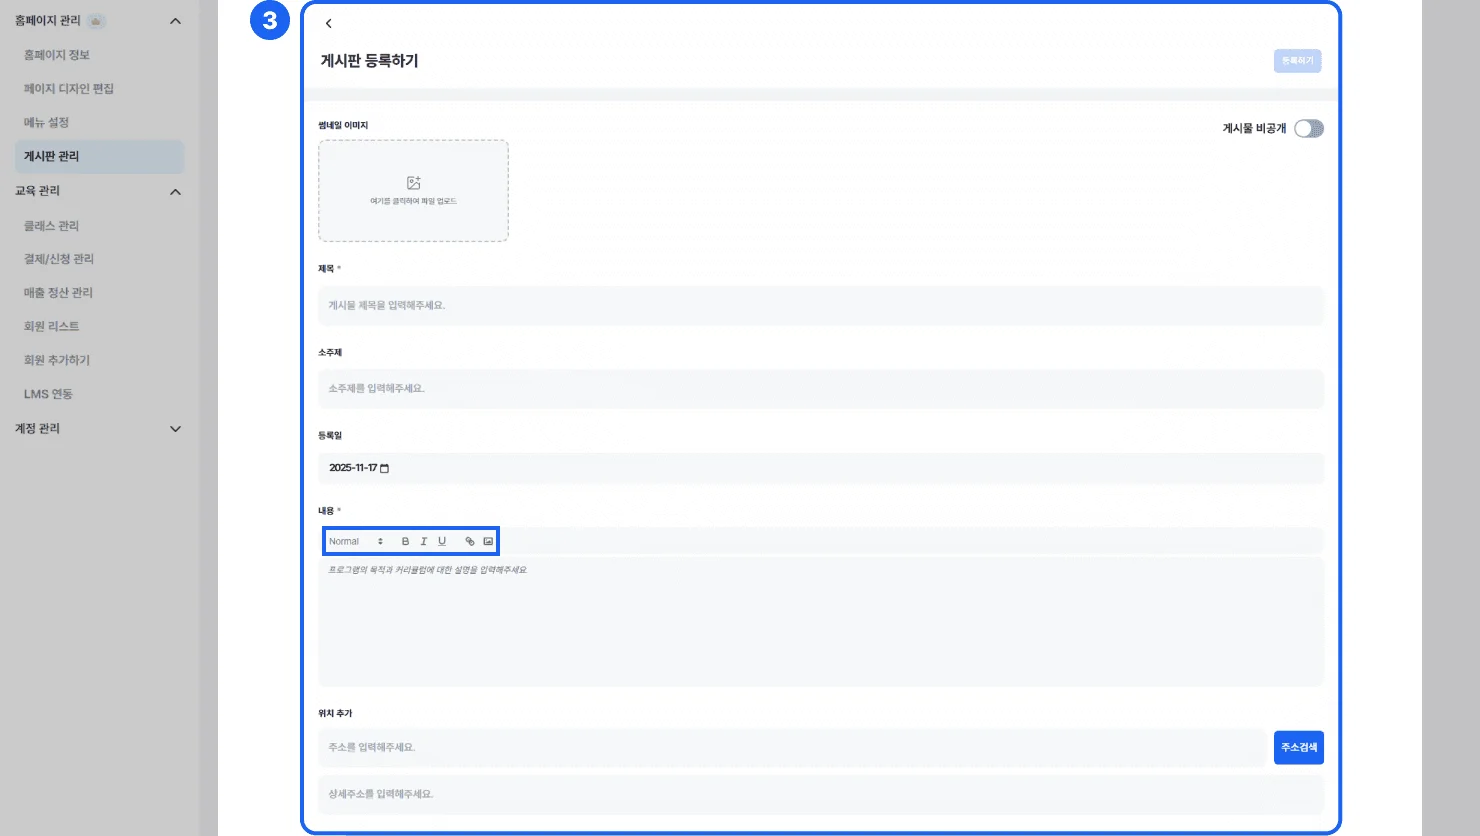The height and width of the screenshot is (836, 1480).
Task: Open 홈페이지 정보 in the sidebar
Action: (x=57, y=55)
